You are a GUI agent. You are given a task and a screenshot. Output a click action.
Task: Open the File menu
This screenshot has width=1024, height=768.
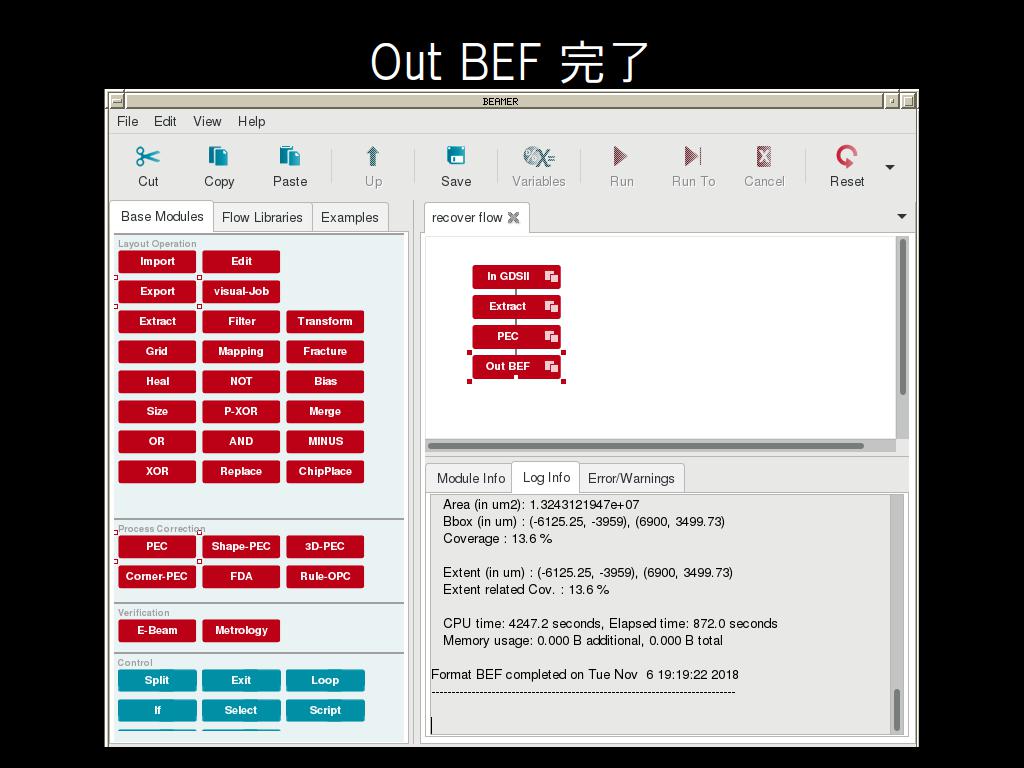pyautogui.click(x=127, y=121)
